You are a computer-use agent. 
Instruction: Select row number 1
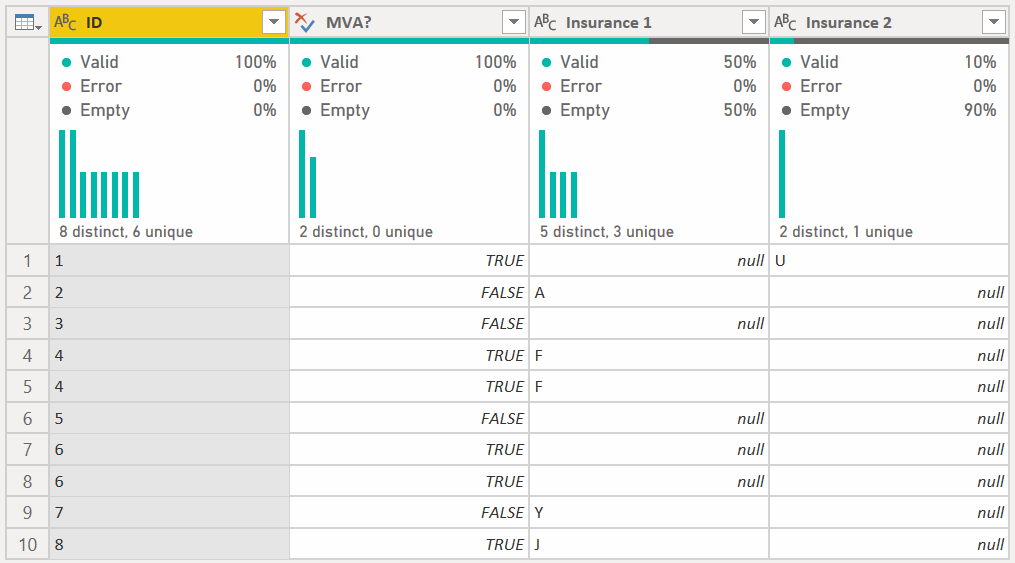pyautogui.click(x=28, y=261)
